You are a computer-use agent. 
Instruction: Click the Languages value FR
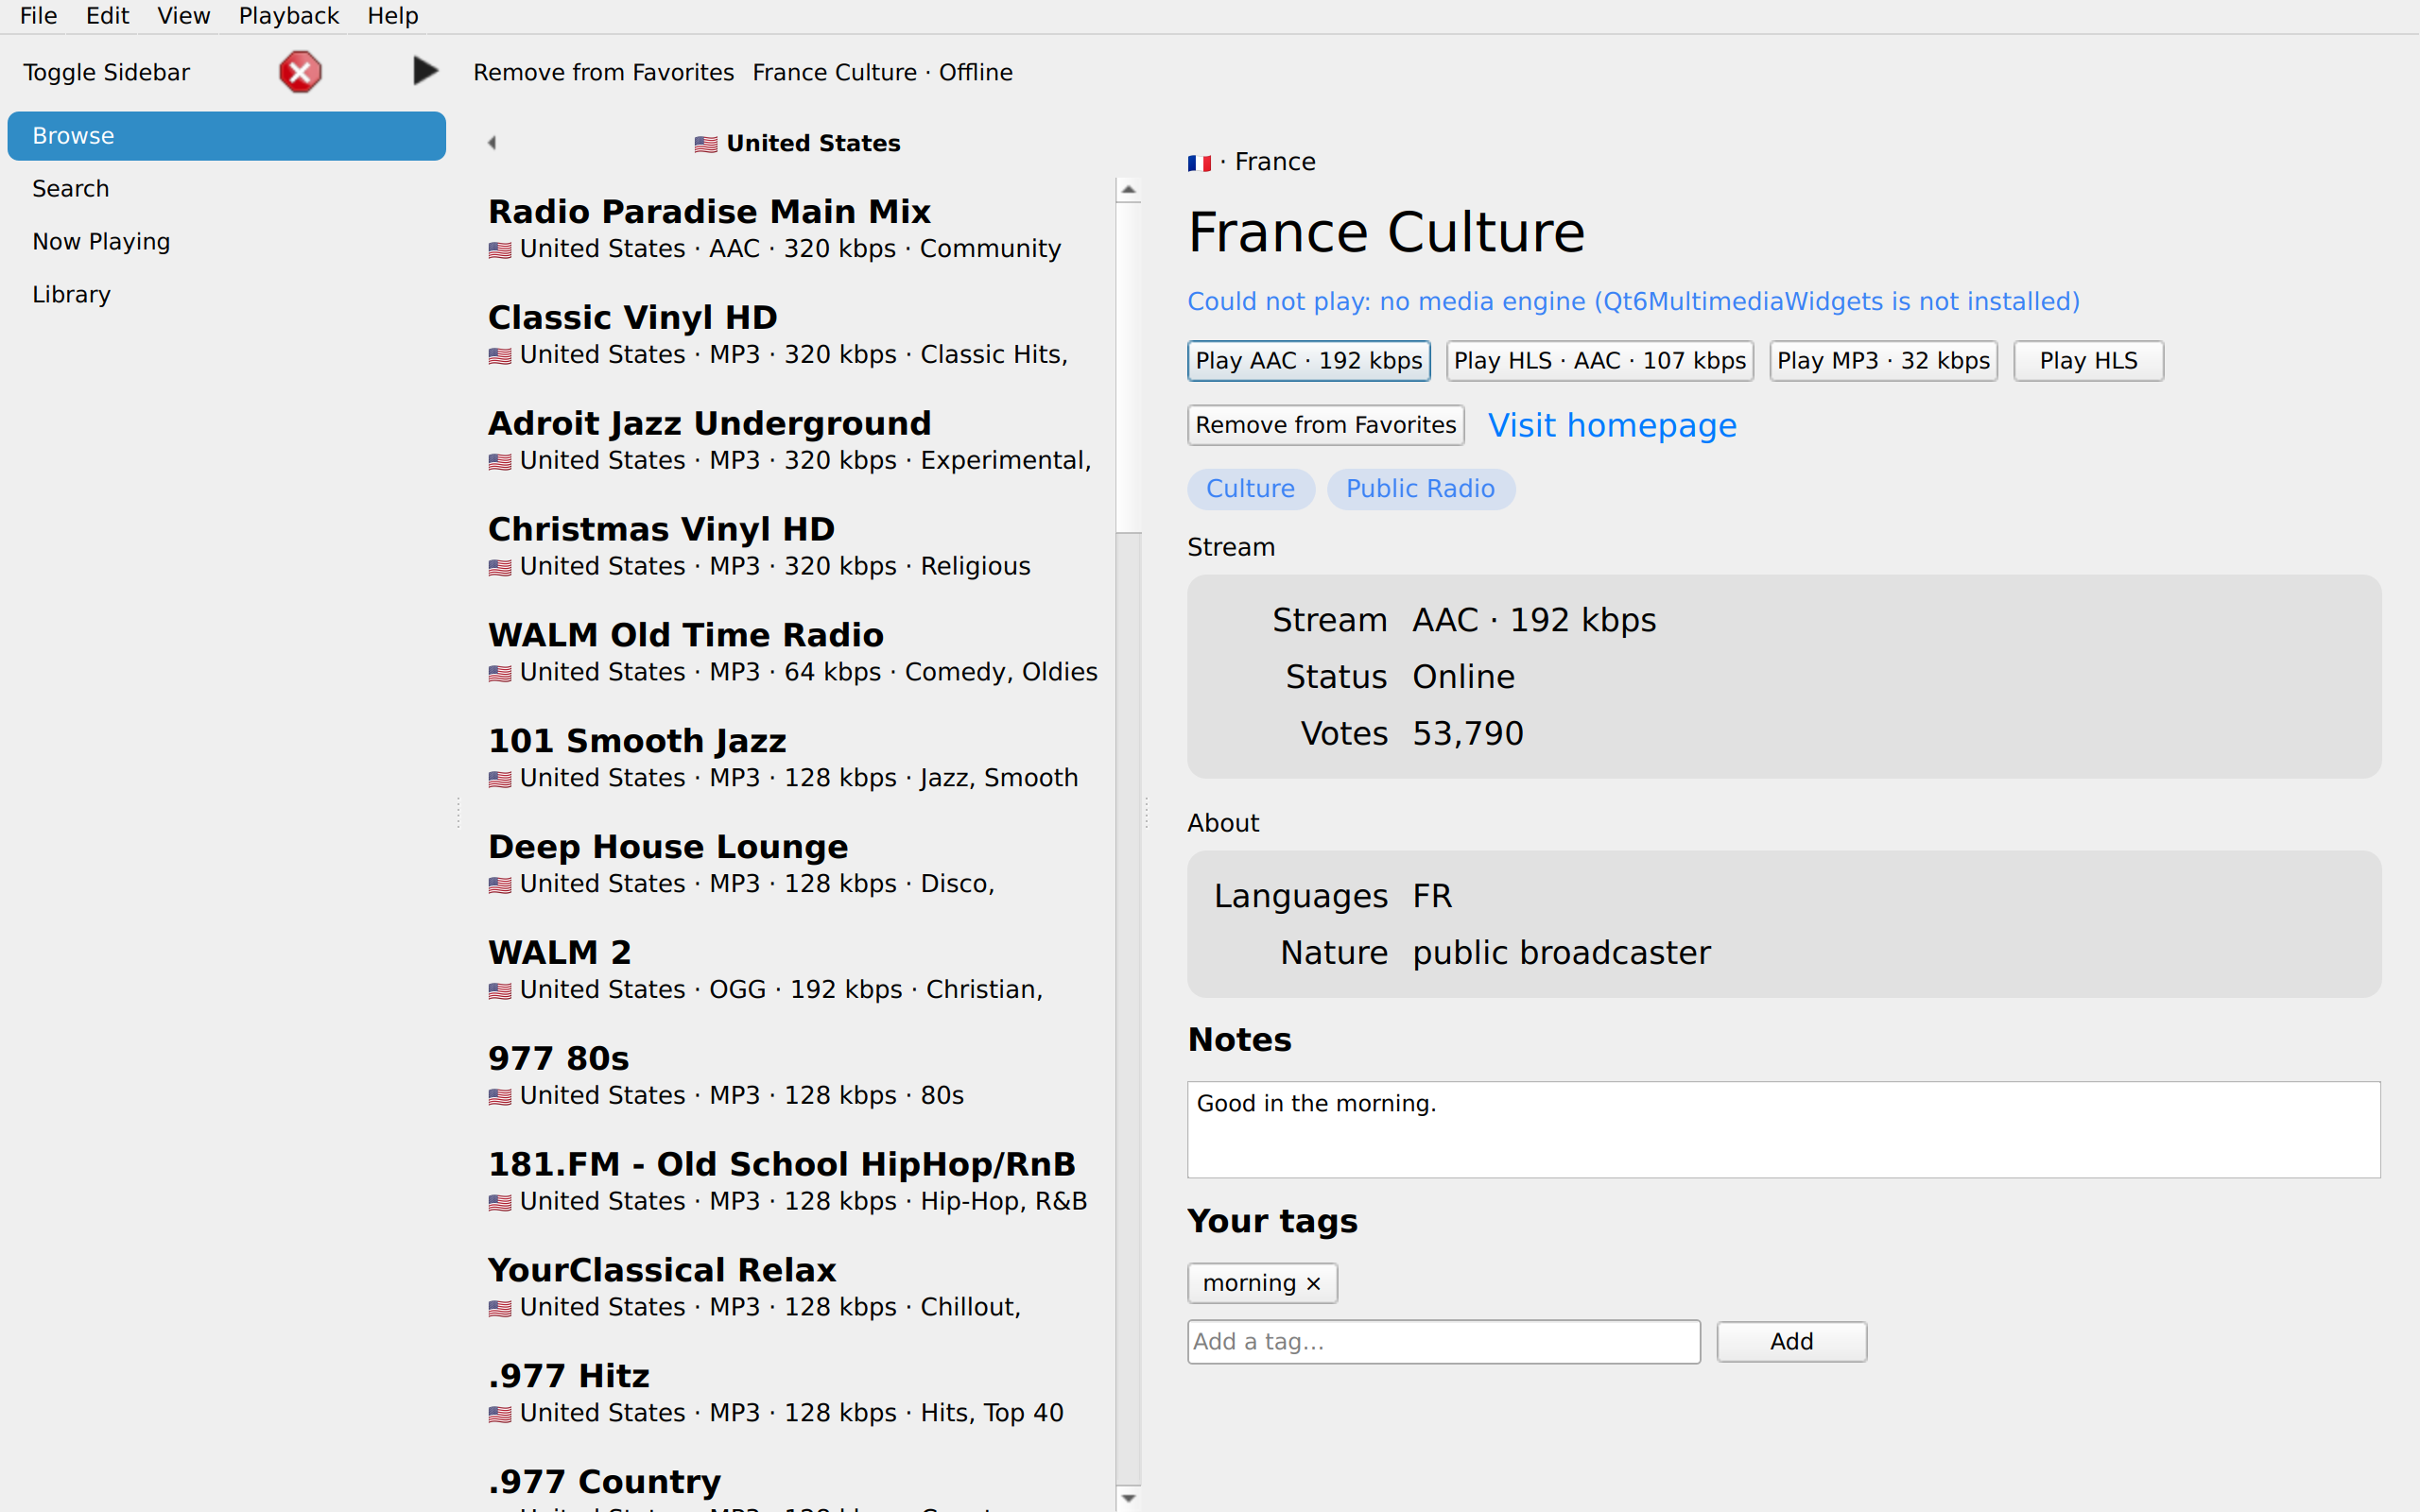tap(1432, 896)
